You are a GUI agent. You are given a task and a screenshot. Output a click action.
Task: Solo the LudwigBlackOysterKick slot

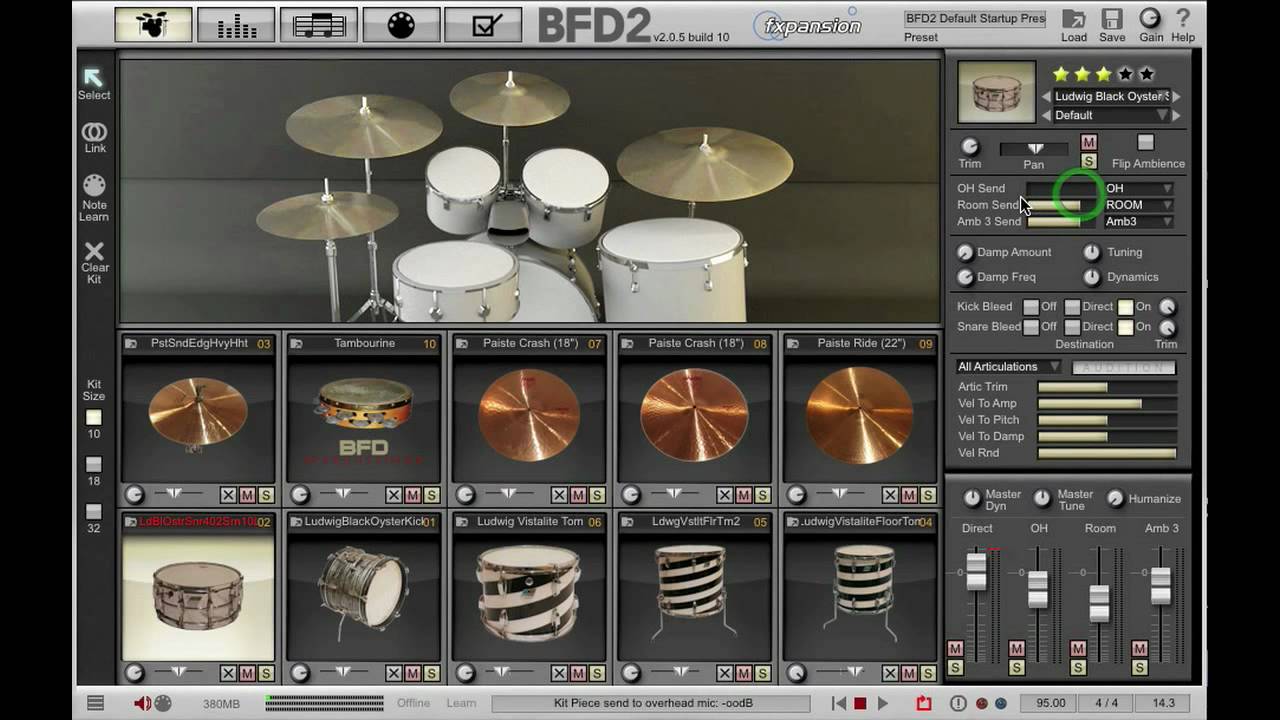point(431,673)
